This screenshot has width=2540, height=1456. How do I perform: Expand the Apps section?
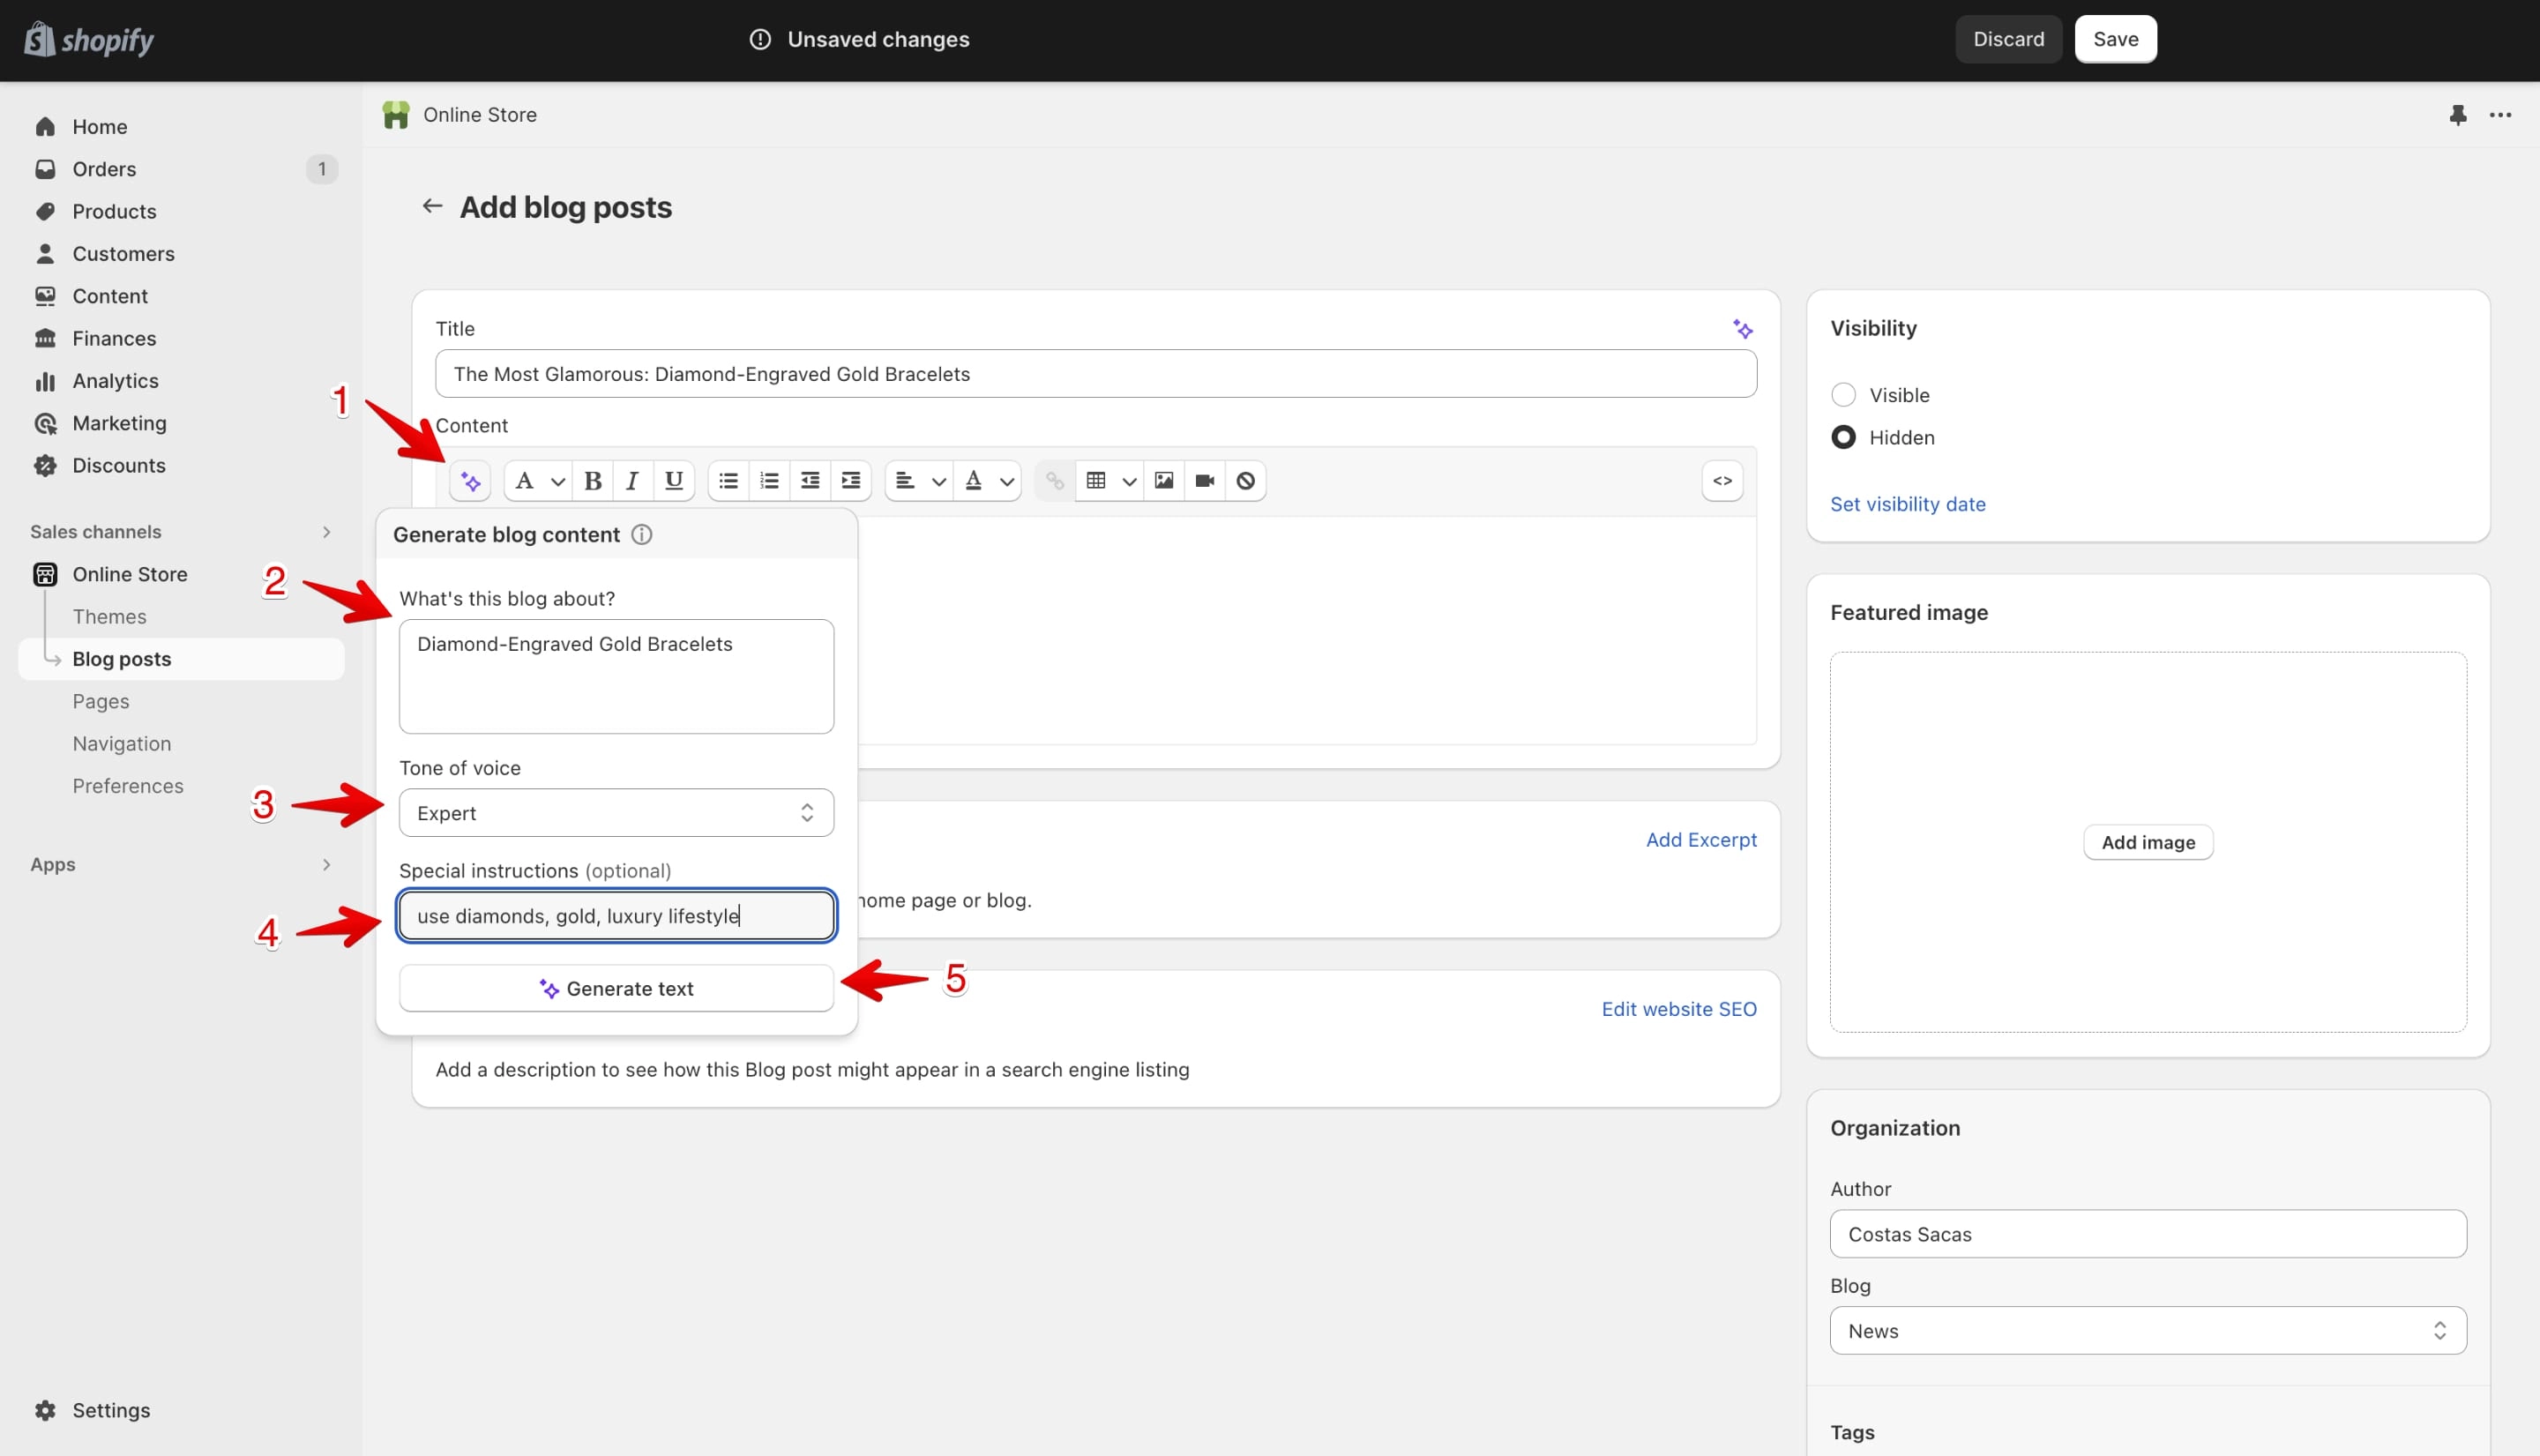pos(326,865)
